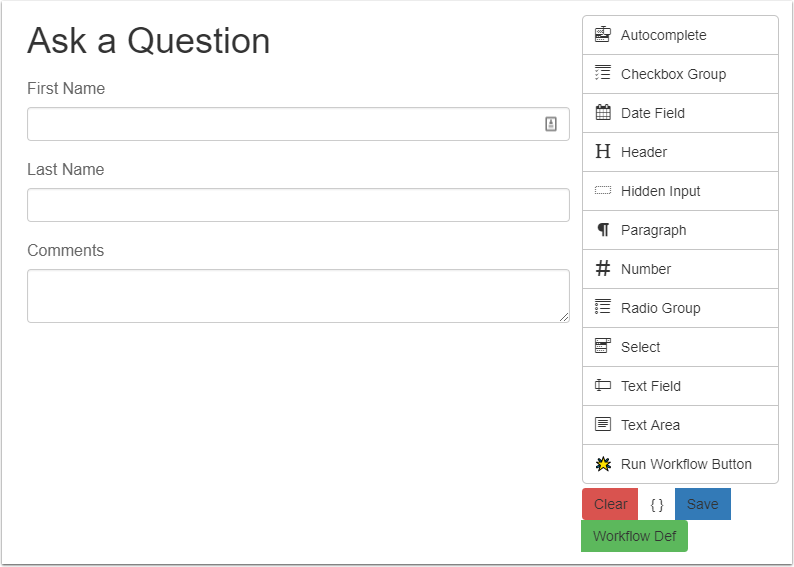Click the Radio Group icon
Viewport: 794px width, 567px height.
[602, 308]
